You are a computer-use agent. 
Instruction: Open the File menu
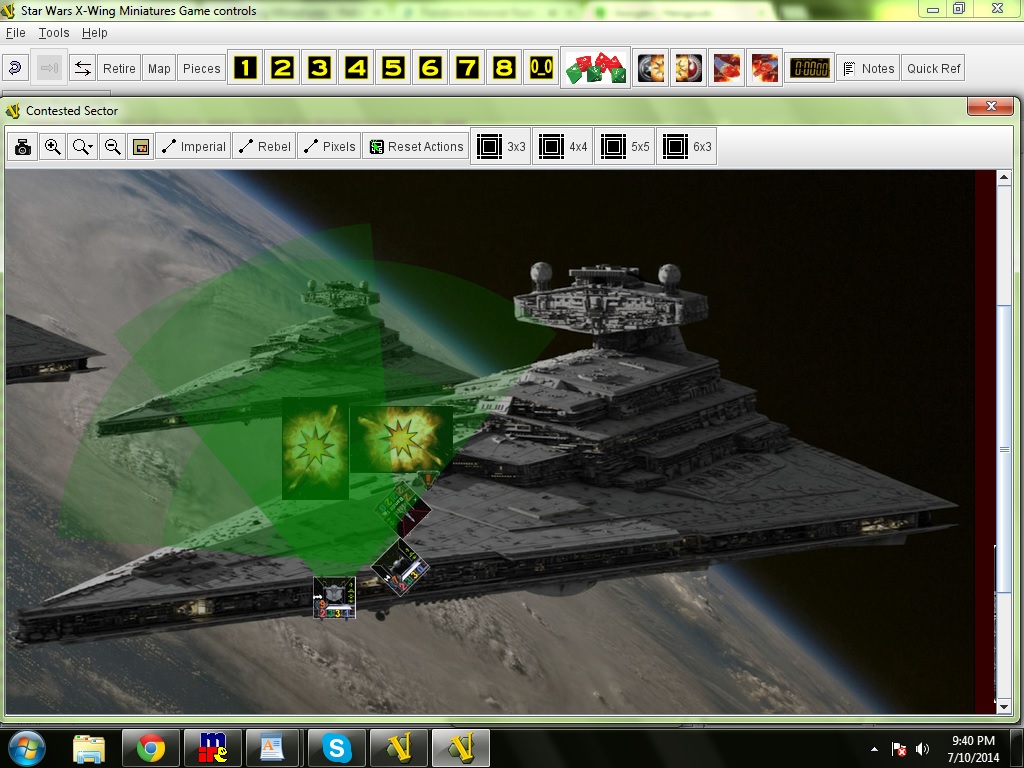pos(15,33)
